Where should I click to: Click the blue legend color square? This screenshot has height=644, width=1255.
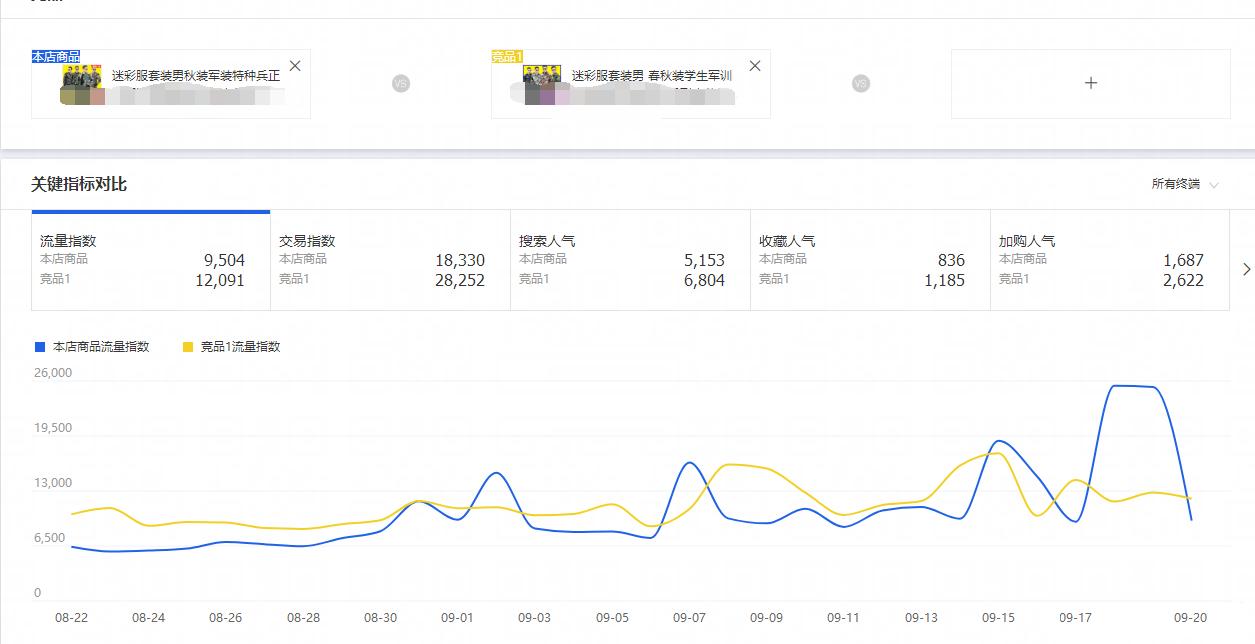(x=40, y=347)
